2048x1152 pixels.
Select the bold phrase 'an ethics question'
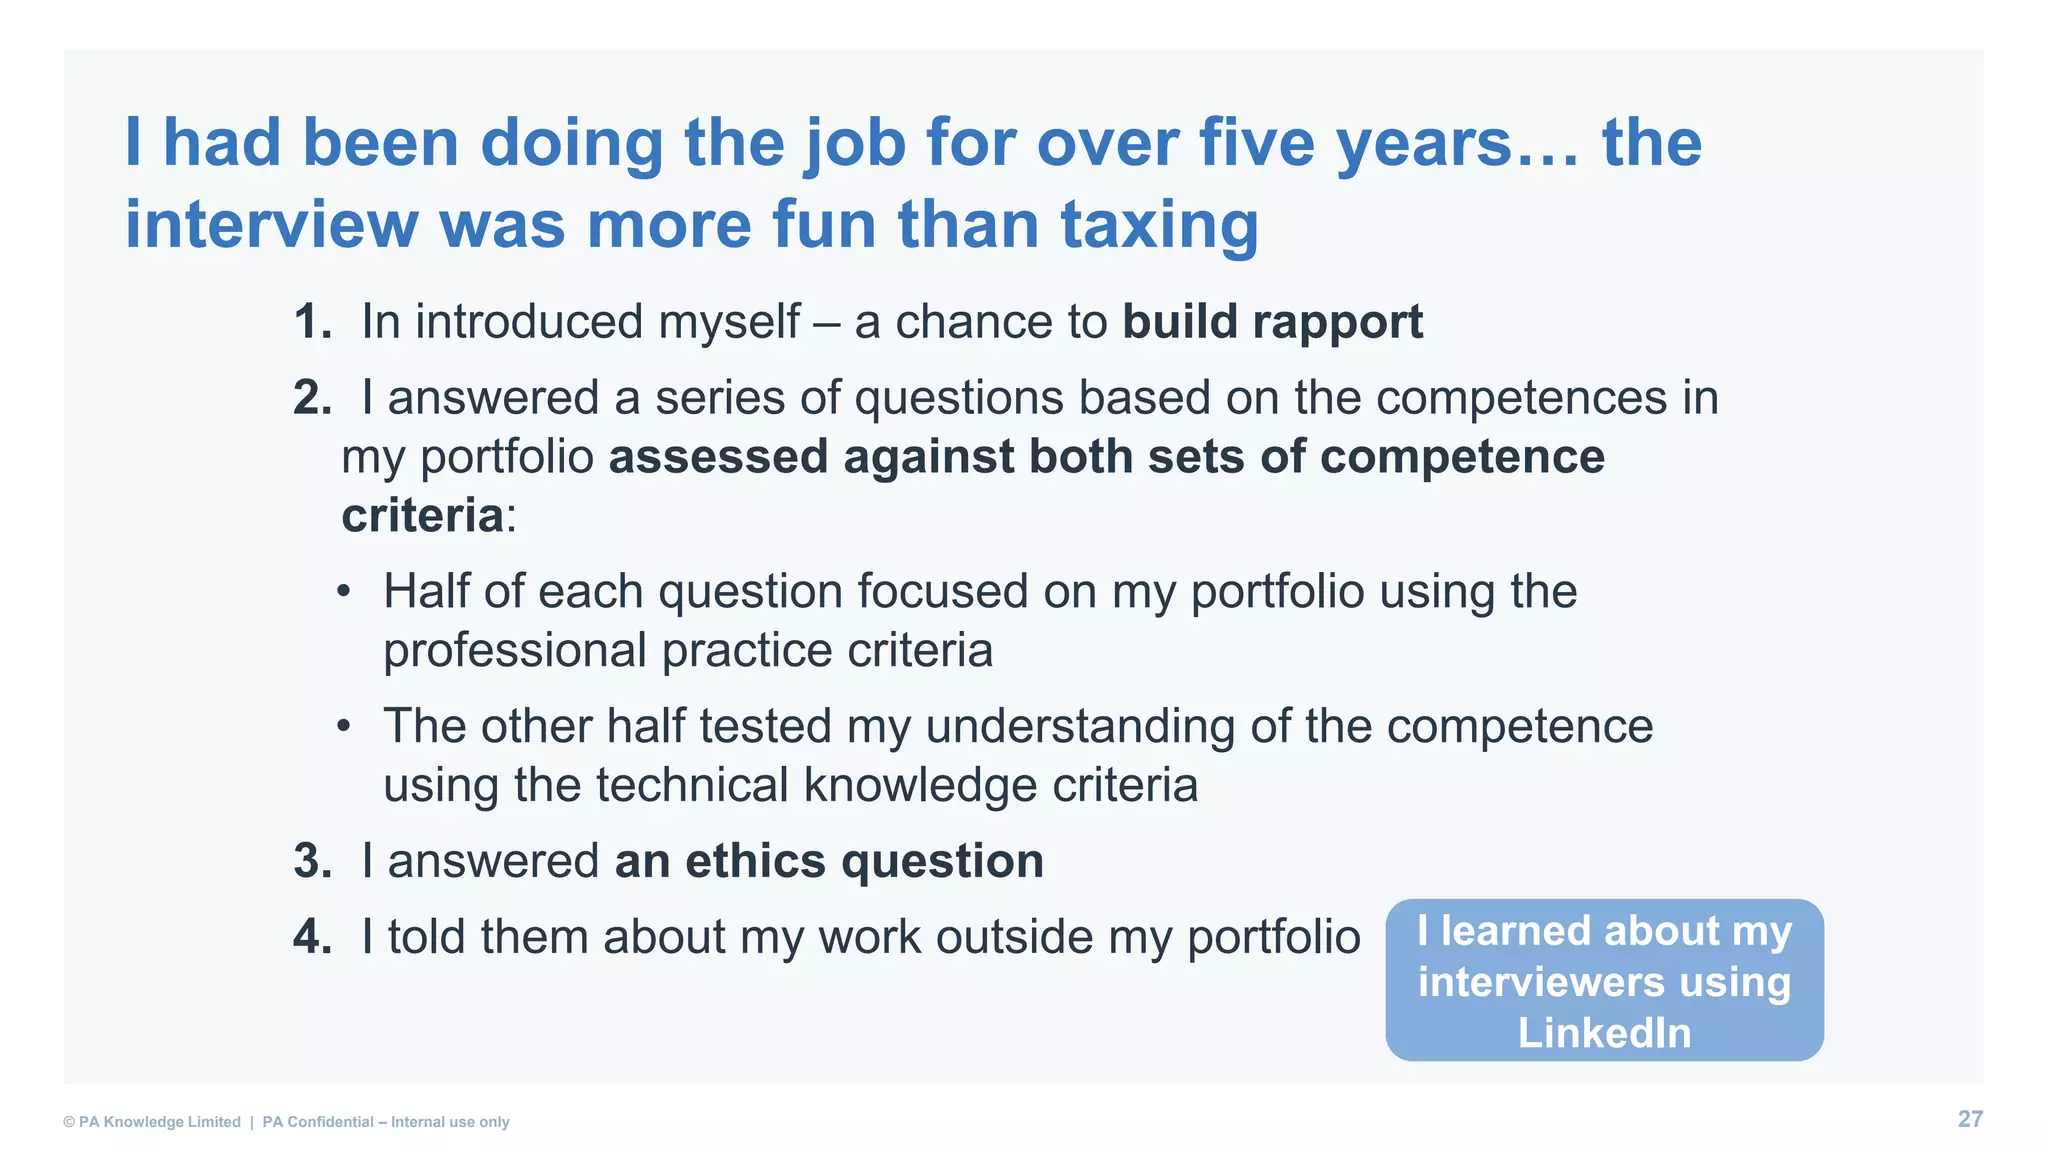pyautogui.click(x=829, y=861)
